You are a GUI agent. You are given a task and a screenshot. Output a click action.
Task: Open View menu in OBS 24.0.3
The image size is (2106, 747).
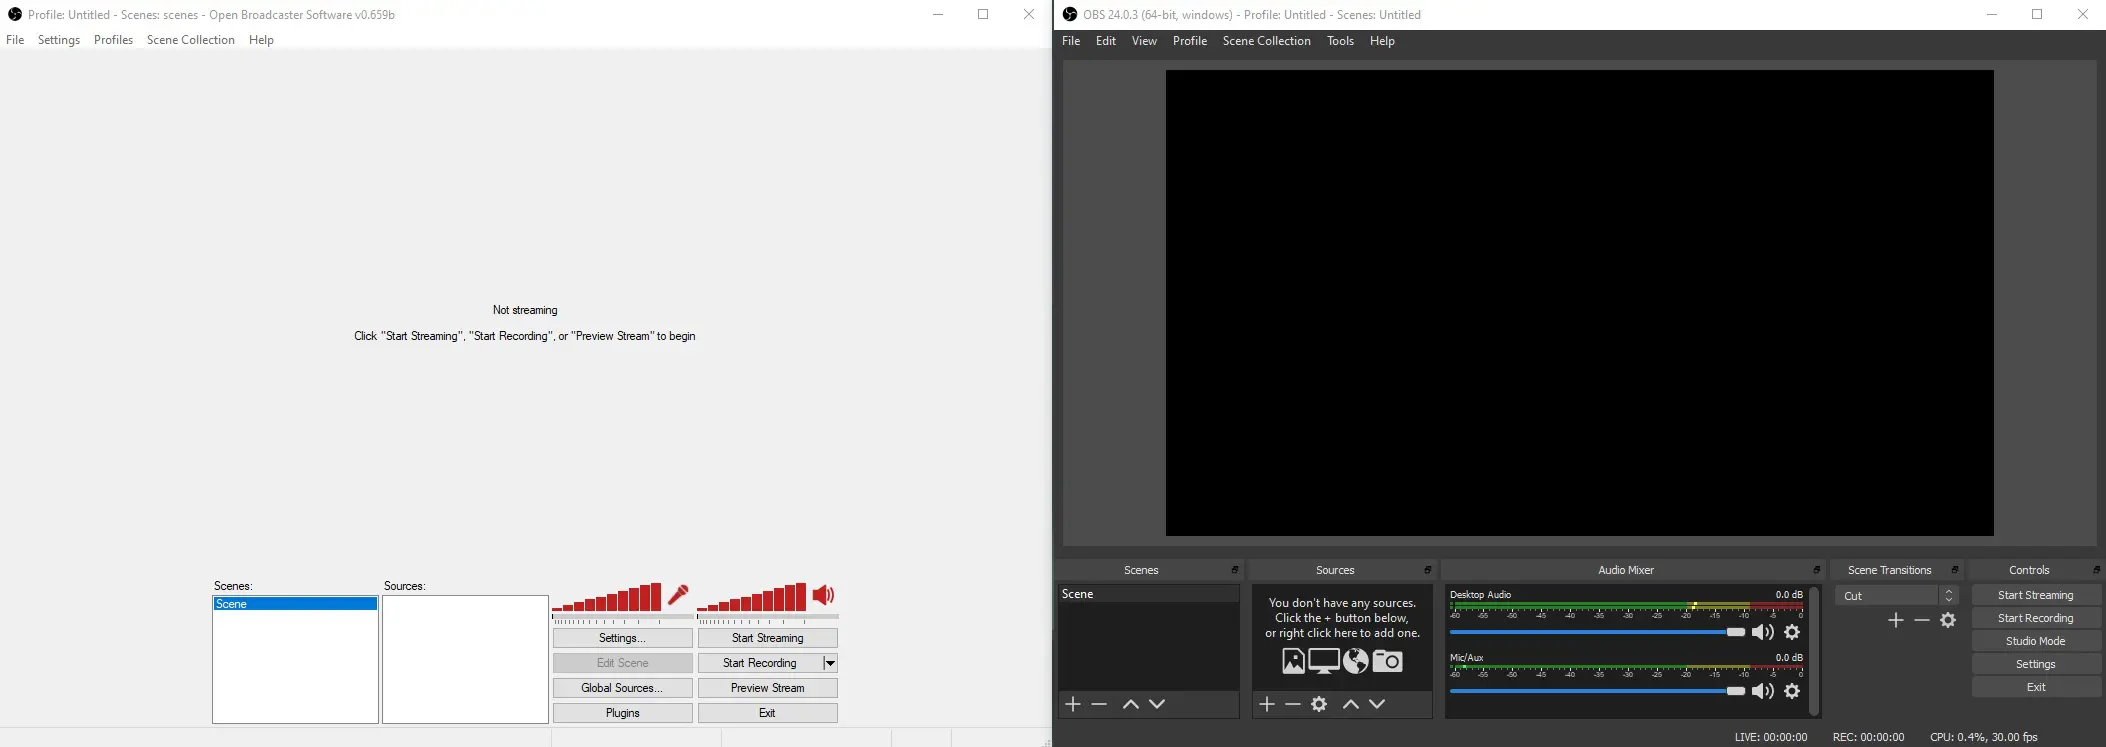tap(1144, 41)
